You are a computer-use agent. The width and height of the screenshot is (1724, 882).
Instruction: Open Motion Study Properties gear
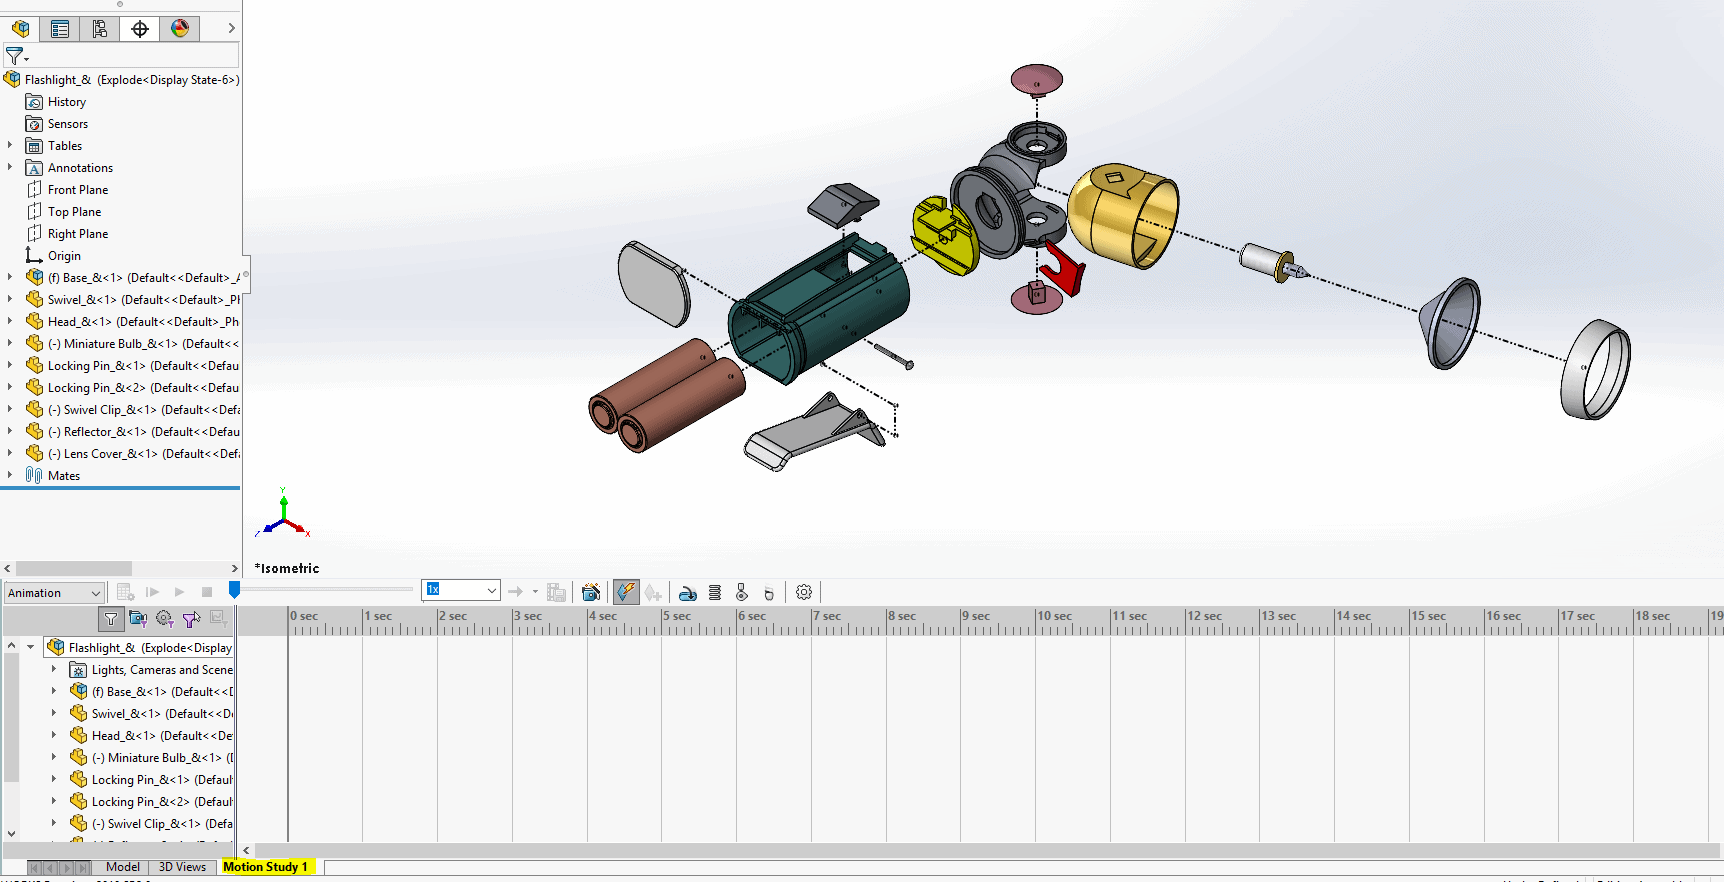coord(804,593)
